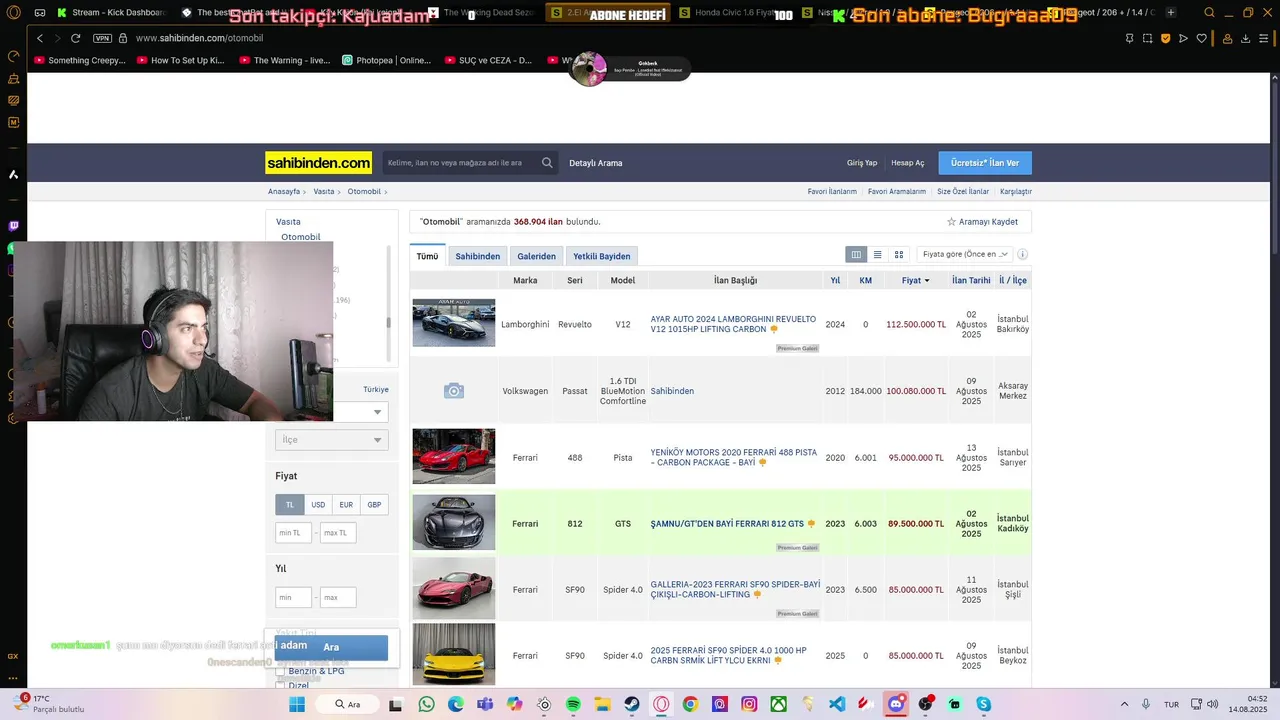The width and height of the screenshot is (1280, 720).
Task: Open Skype from the taskbar
Action: [x=983, y=704]
